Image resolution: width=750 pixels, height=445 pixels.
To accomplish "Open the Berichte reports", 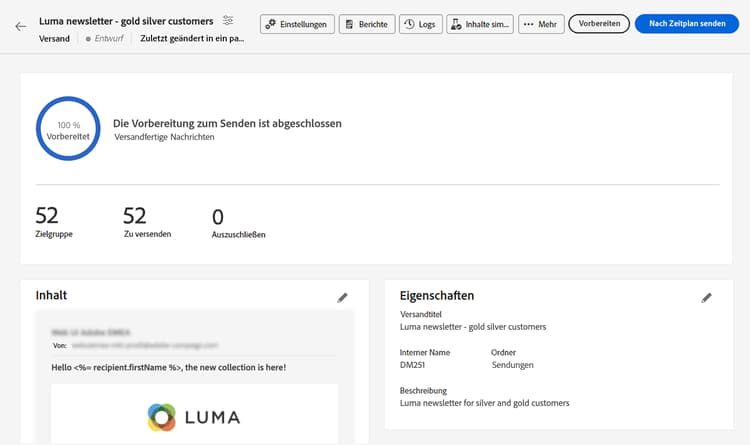I will pyautogui.click(x=366, y=24).
